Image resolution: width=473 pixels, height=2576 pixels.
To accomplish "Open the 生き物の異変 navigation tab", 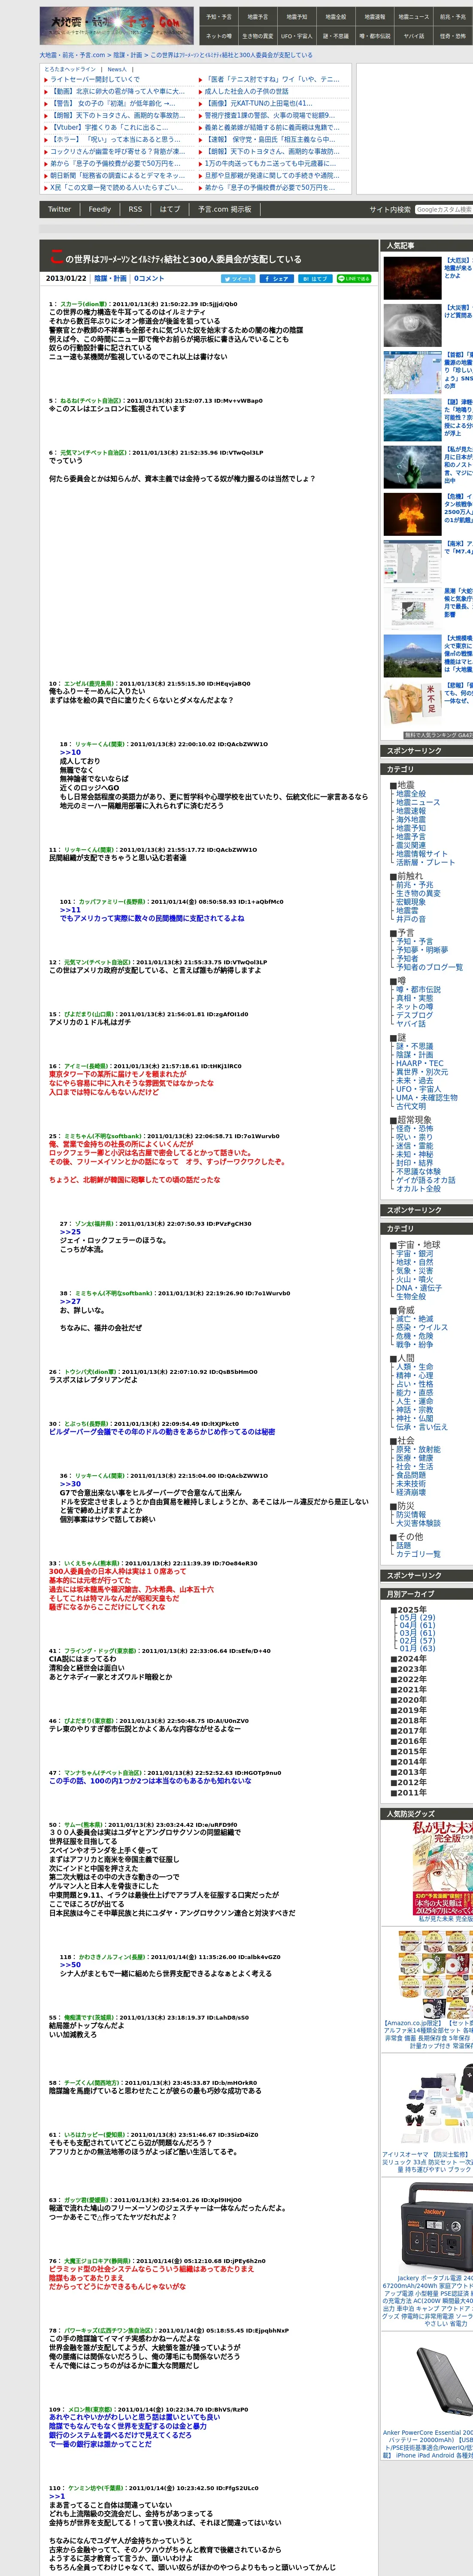I will coord(257,36).
